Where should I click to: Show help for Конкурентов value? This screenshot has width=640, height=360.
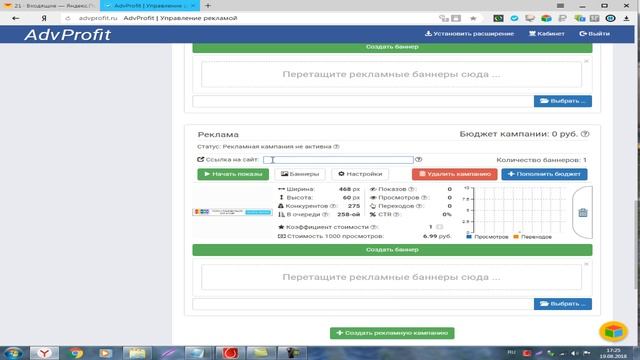(333, 206)
